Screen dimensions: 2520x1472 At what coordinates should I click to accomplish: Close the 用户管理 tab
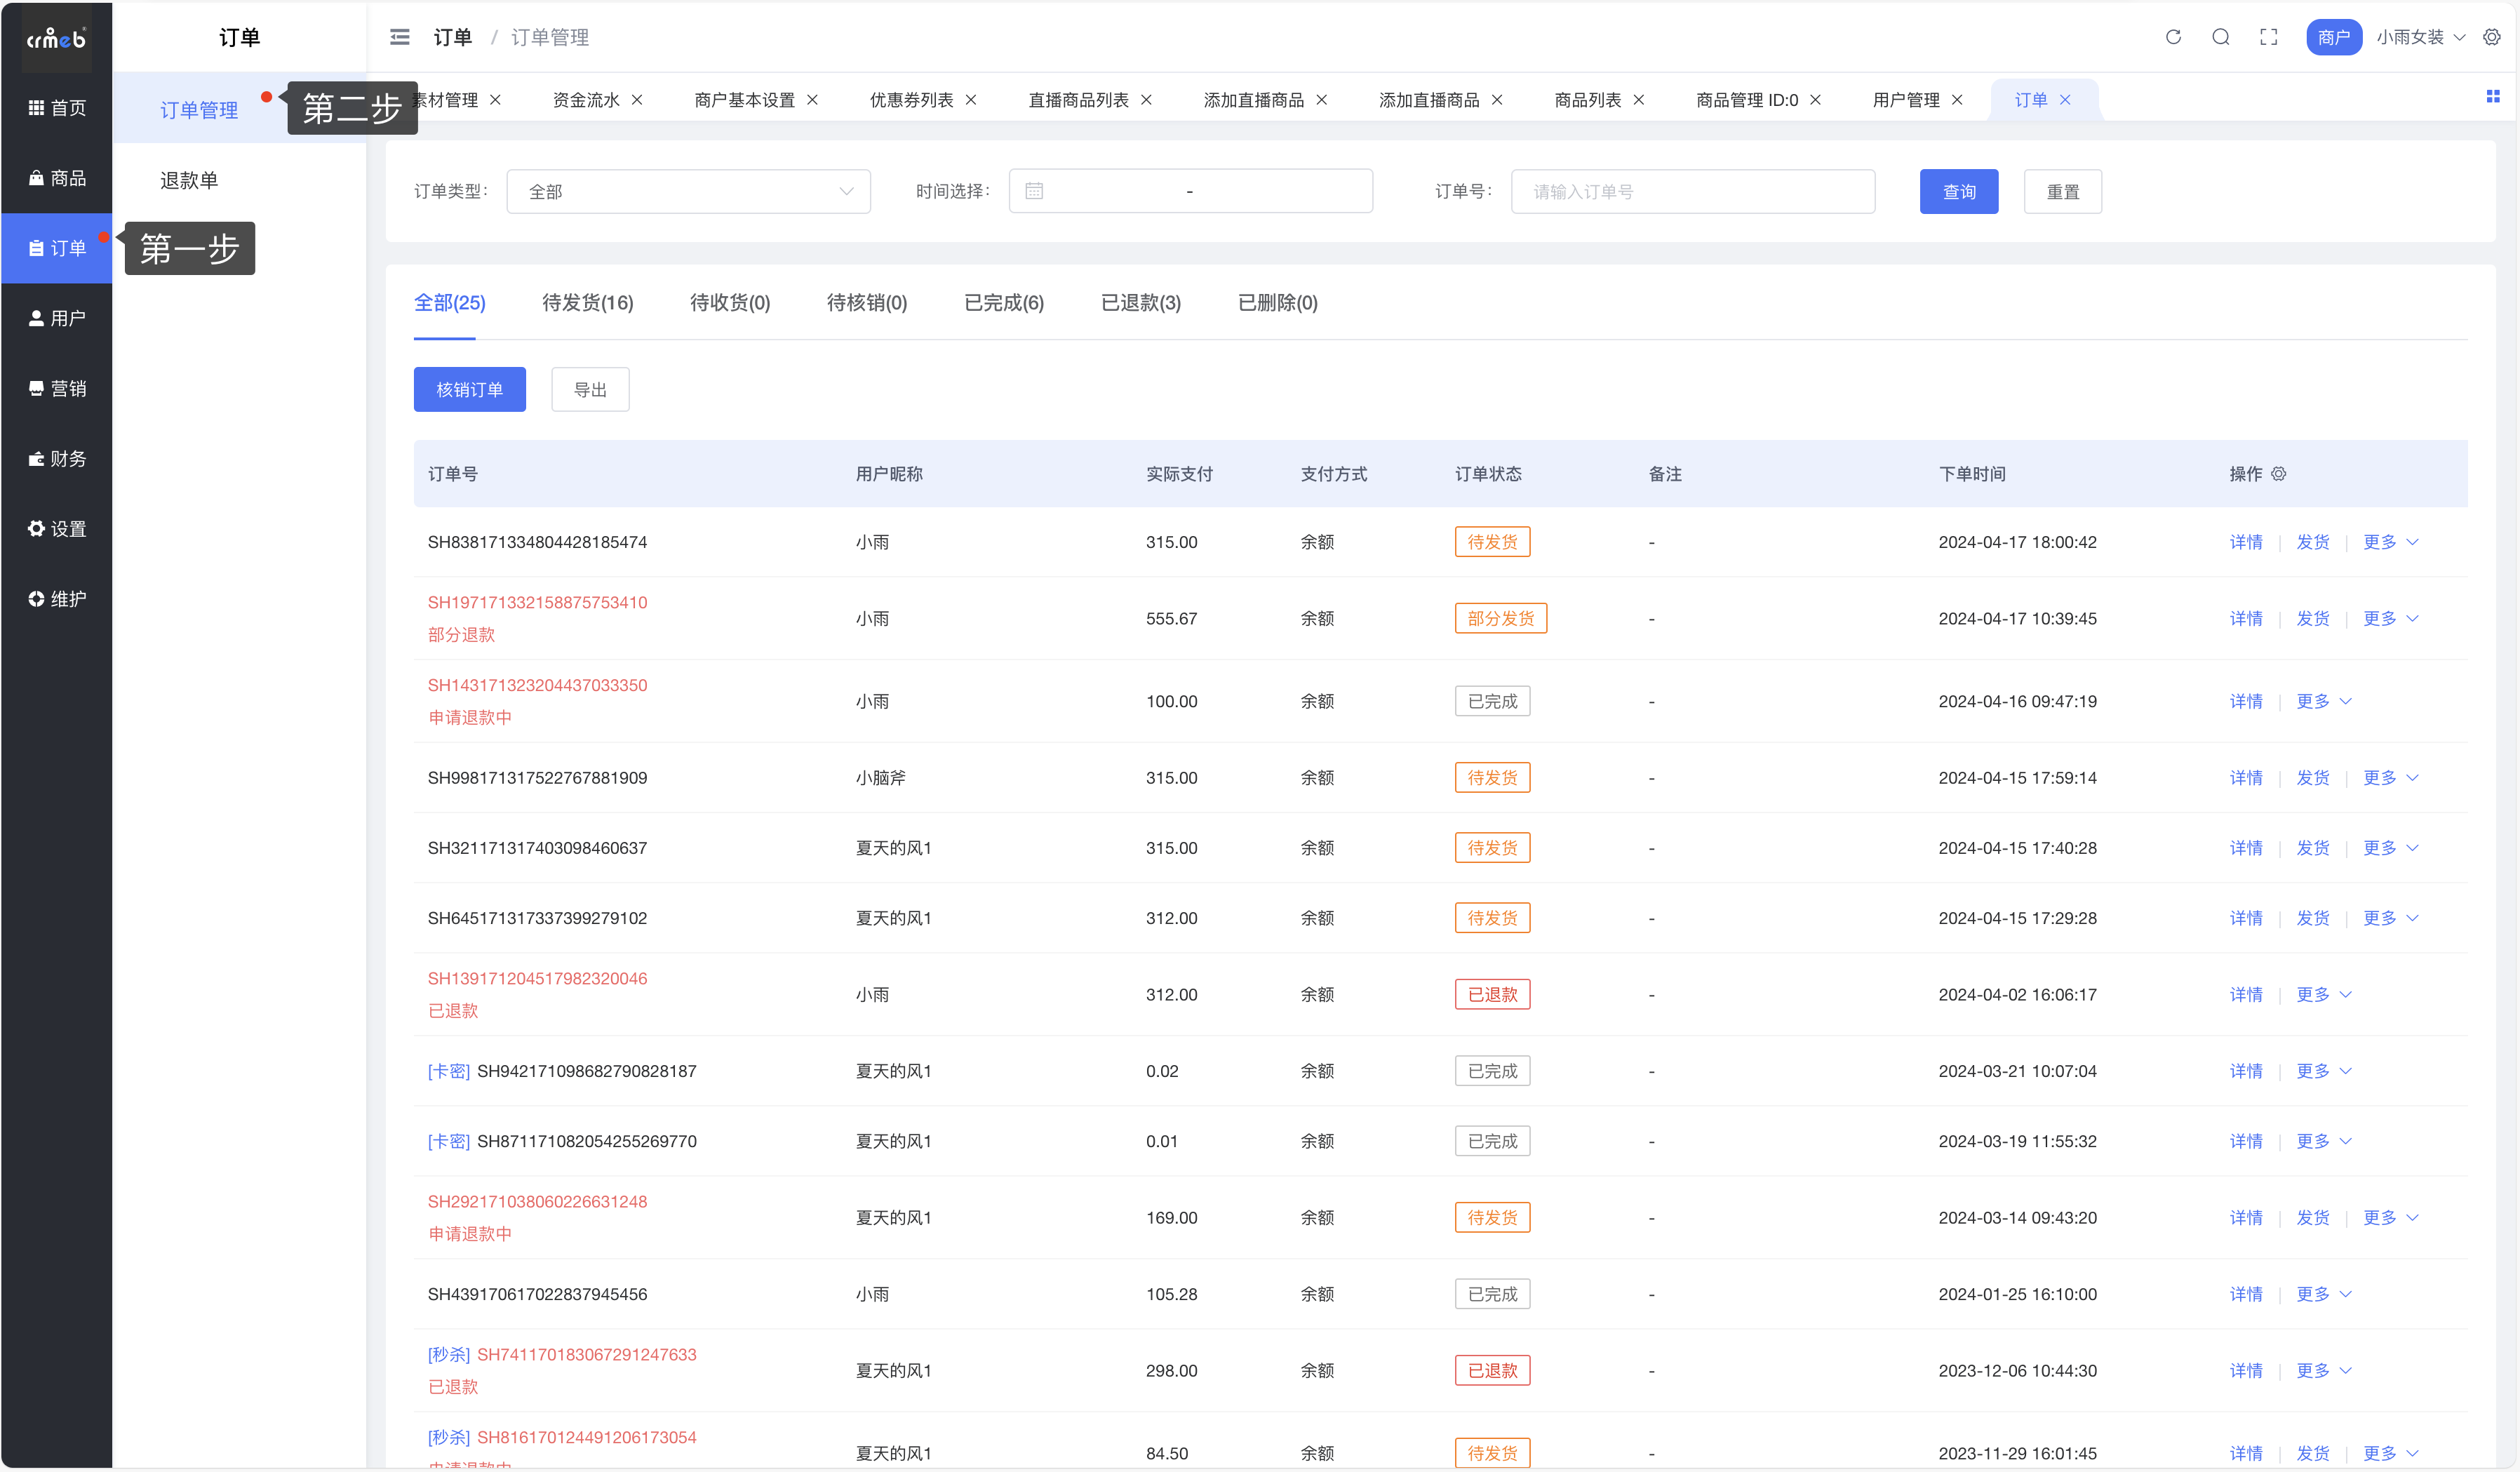pyautogui.click(x=1957, y=100)
